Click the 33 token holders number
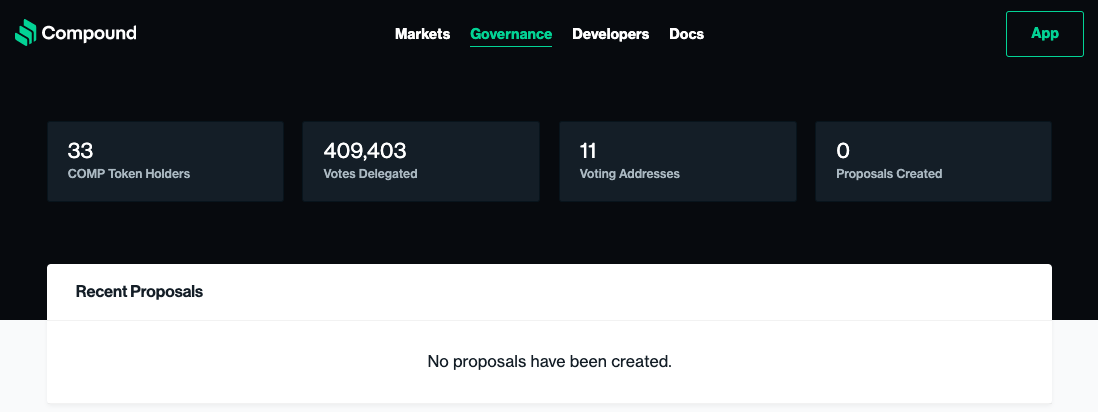This screenshot has width=1098, height=412. 81,151
